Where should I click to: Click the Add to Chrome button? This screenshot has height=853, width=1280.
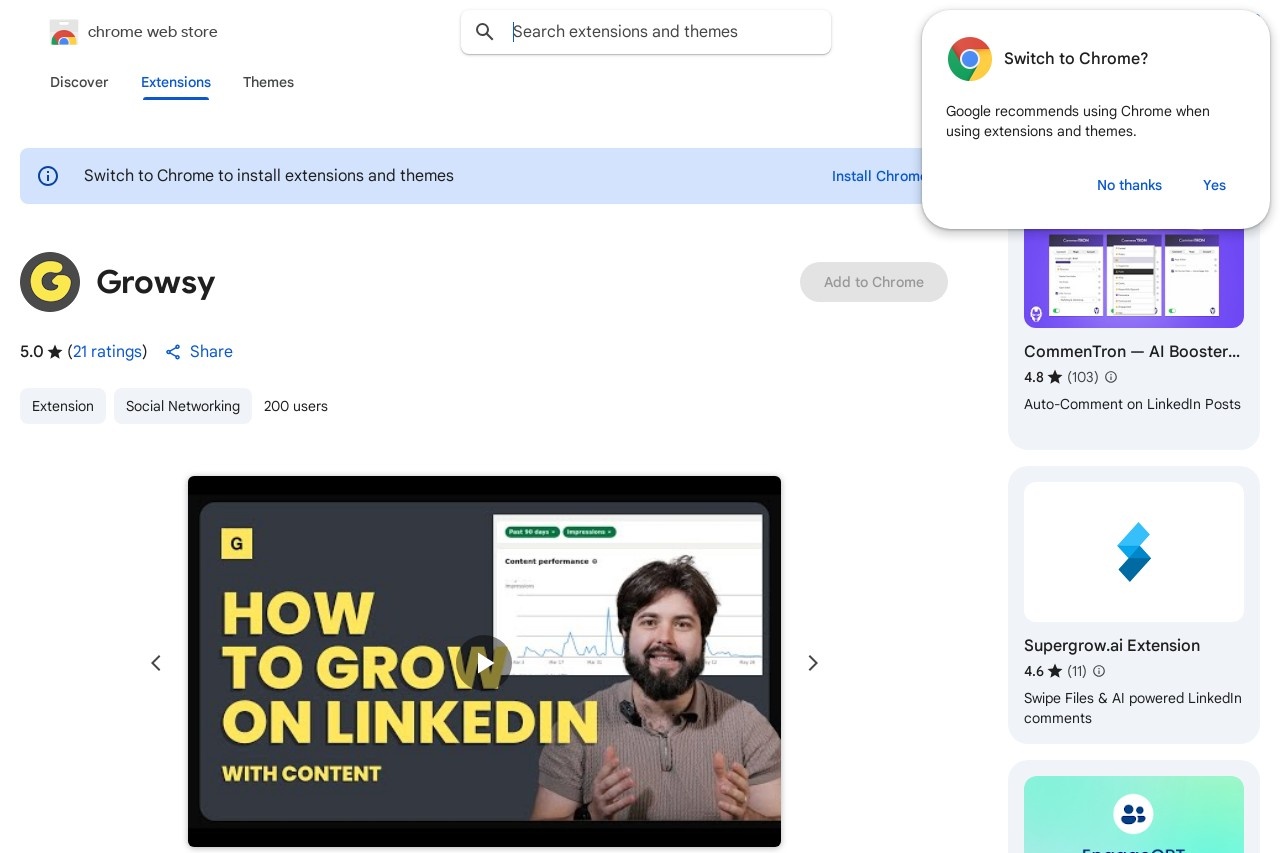(x=874, y=282)
